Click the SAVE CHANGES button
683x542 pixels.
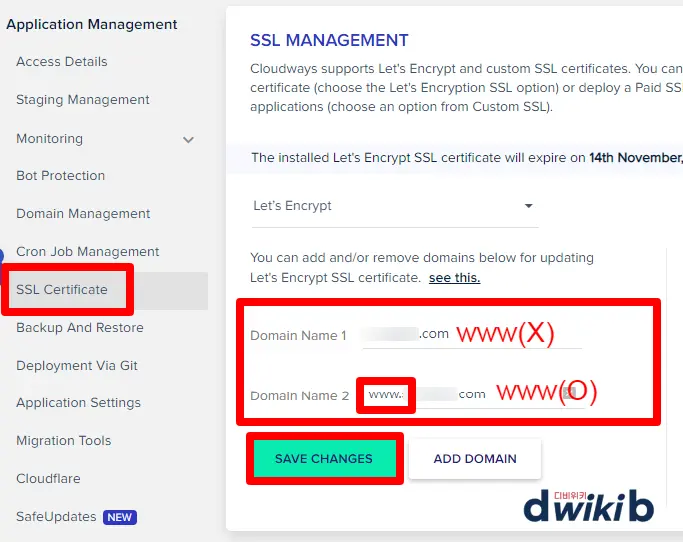pyautogui.click(x=323, y=459)
